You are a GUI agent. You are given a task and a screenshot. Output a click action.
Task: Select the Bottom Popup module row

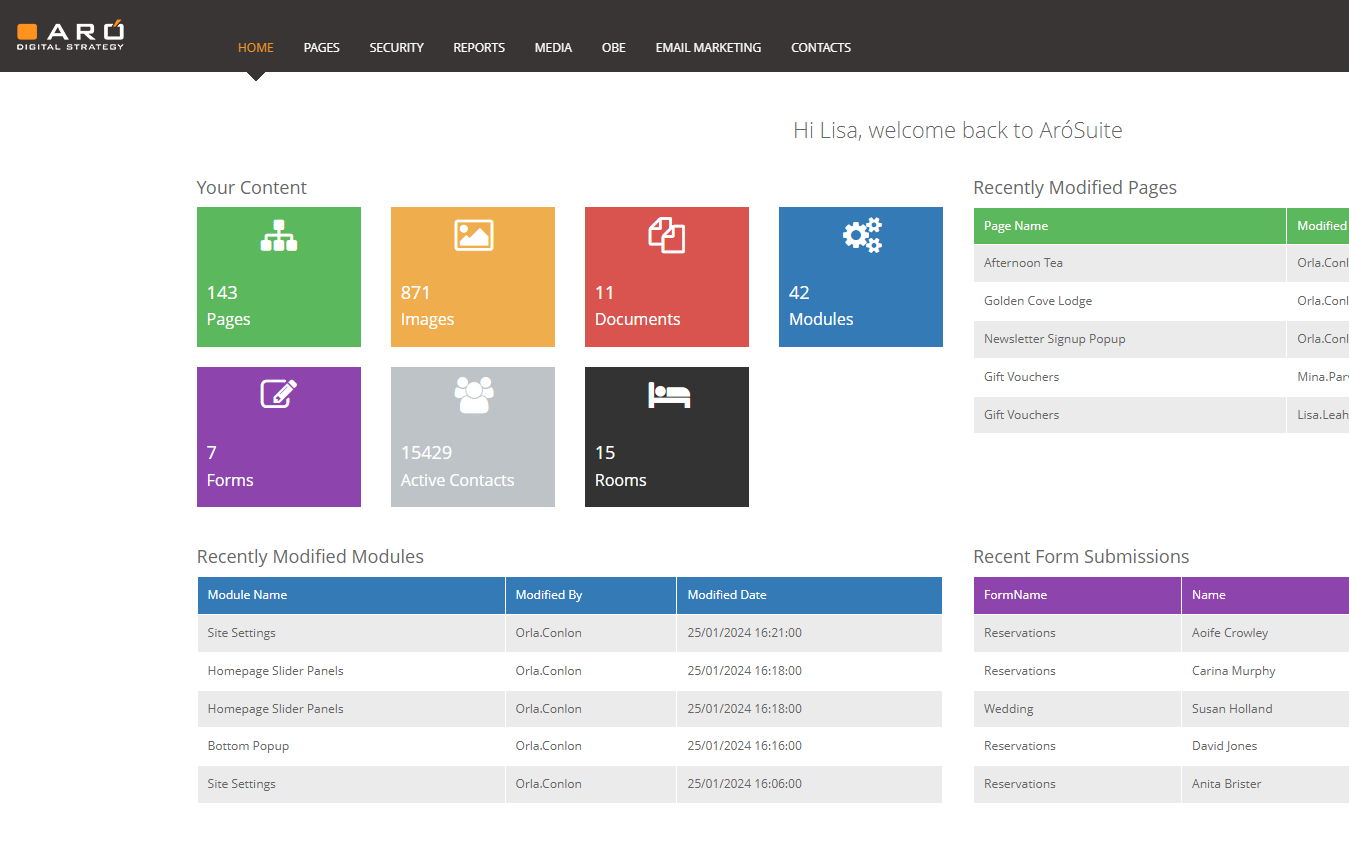pos(248,746)
